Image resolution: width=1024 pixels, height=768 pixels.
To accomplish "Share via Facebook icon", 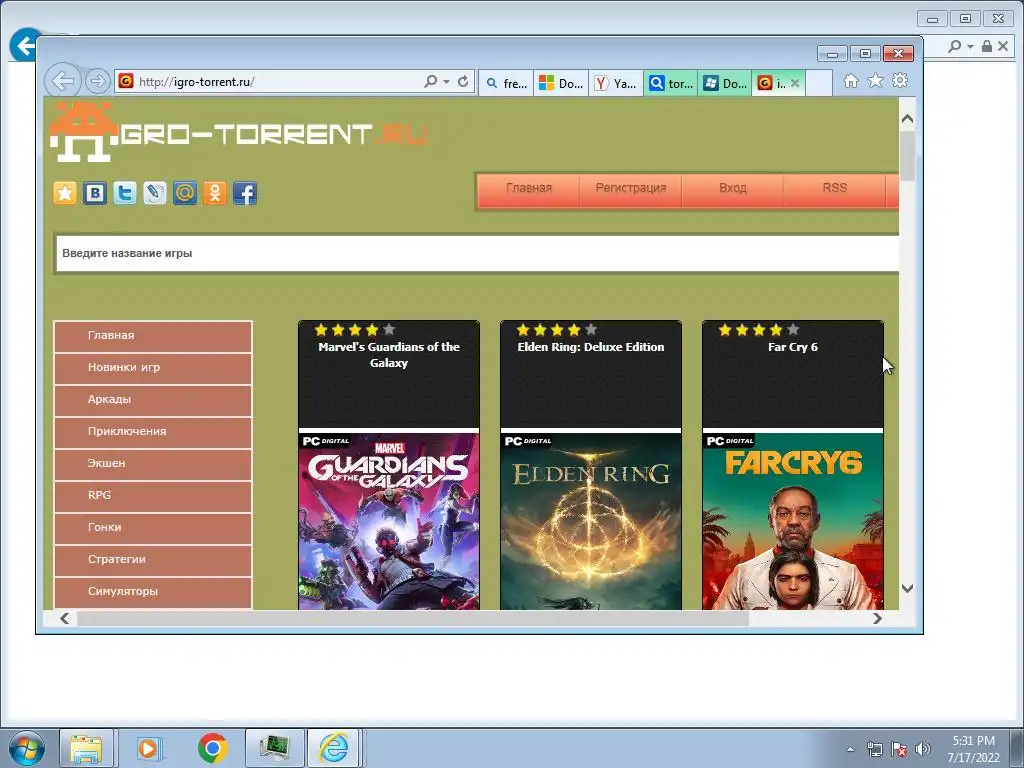I will point(245,193).
